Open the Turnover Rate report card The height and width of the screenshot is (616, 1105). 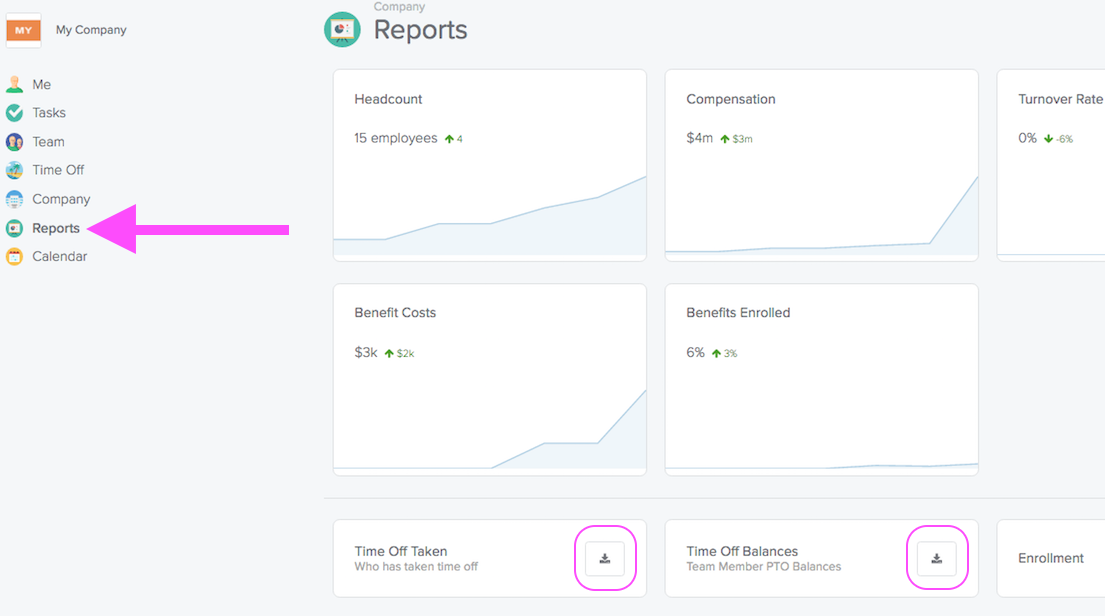click(1051, 165)
